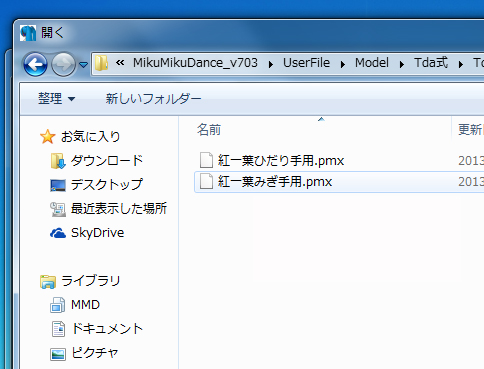Click file icon of 紅一葉ひだり手用.pmx
Viewport: 484px width, 369px height.
206,160
